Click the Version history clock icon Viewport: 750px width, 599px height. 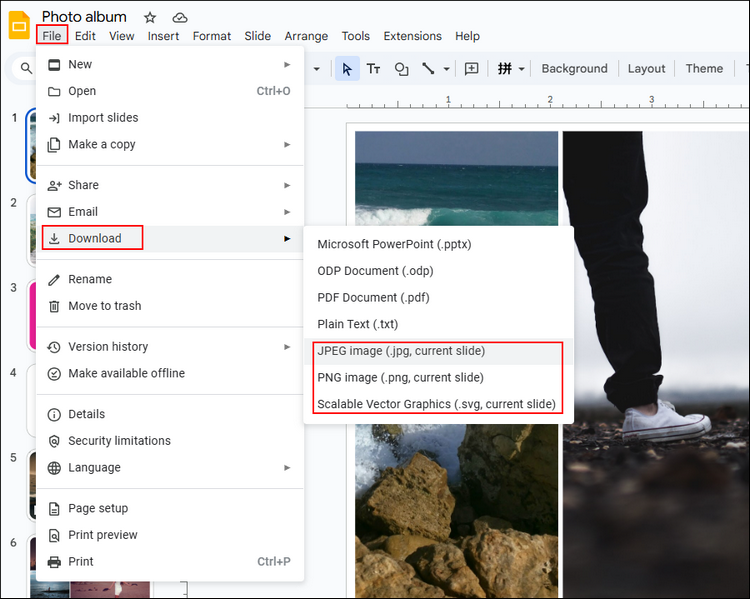[54, 347]
